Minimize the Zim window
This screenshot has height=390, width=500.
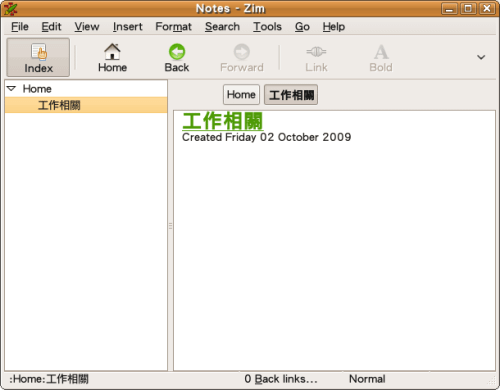(x=449, y=9)
